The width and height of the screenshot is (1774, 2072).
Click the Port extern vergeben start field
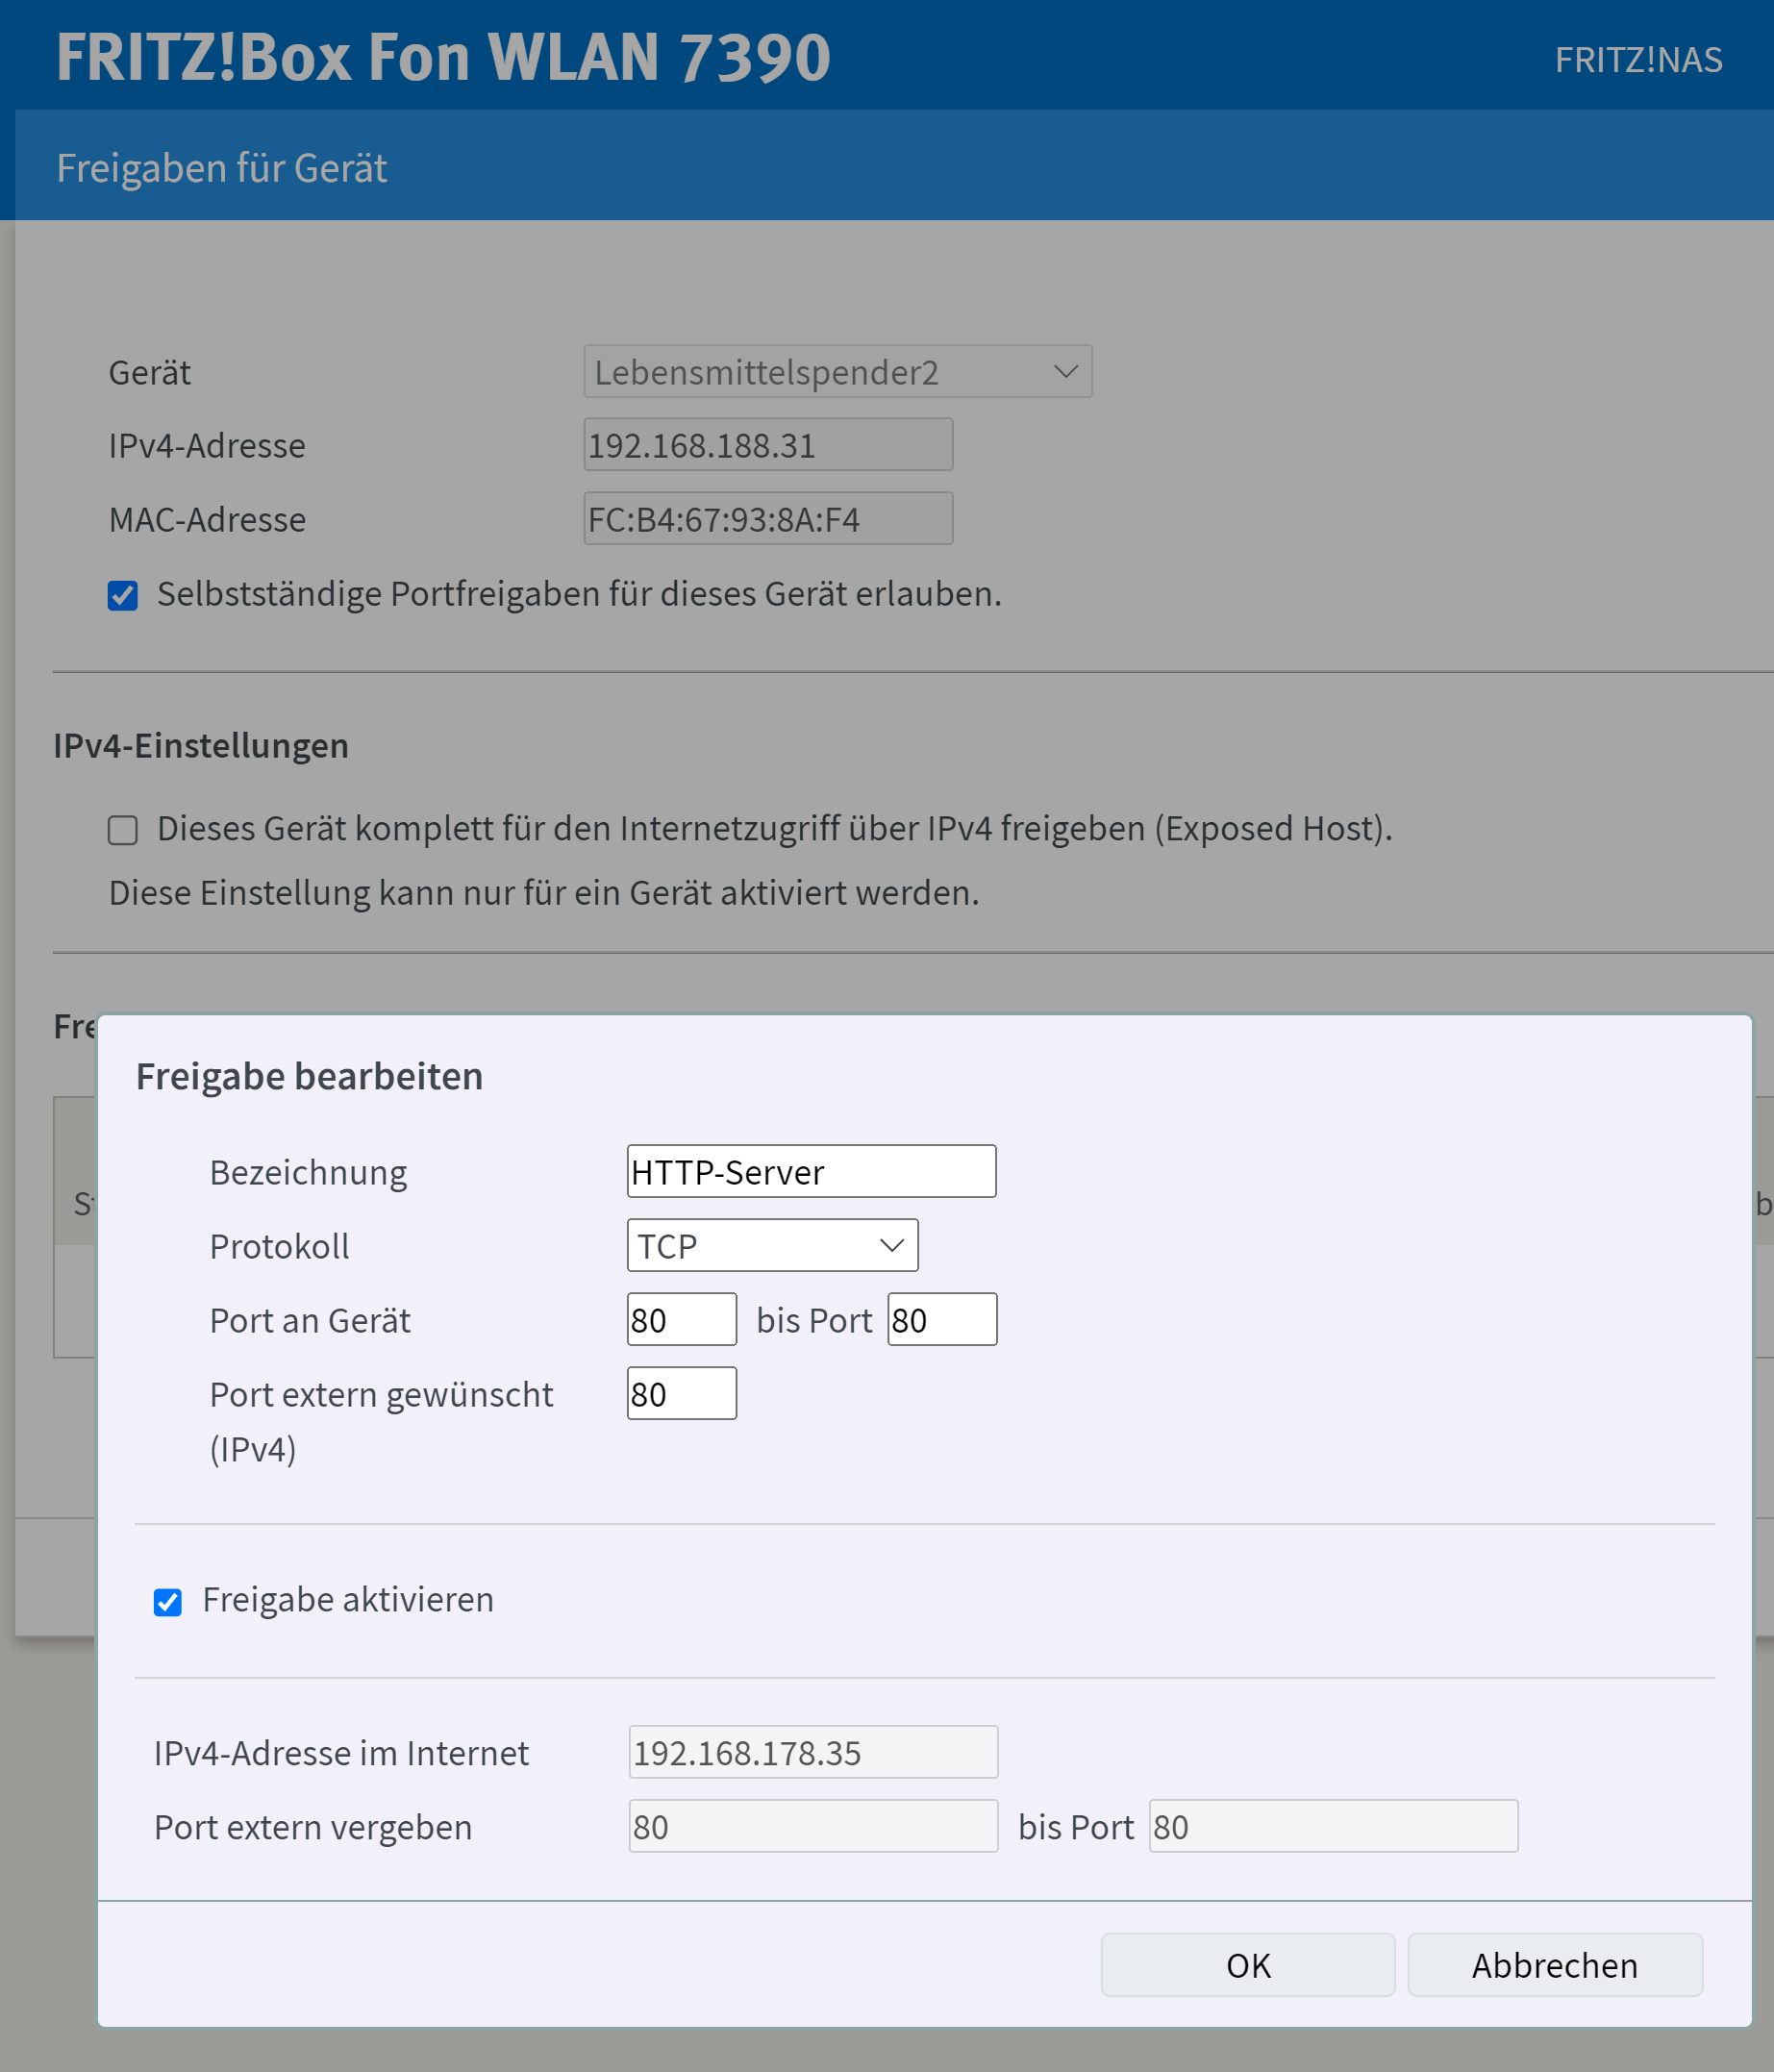click(813, 1826)
